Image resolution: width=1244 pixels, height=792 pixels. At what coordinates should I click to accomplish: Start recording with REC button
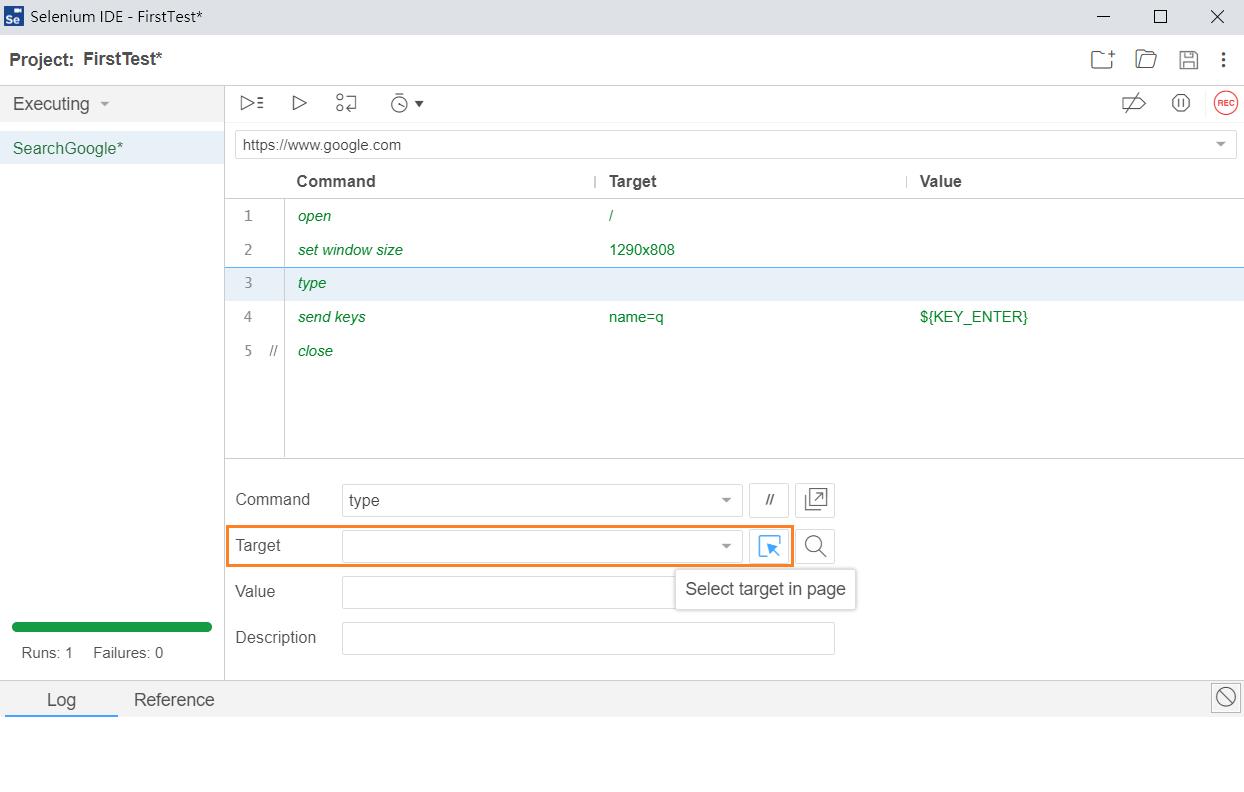click(1225, 103)
